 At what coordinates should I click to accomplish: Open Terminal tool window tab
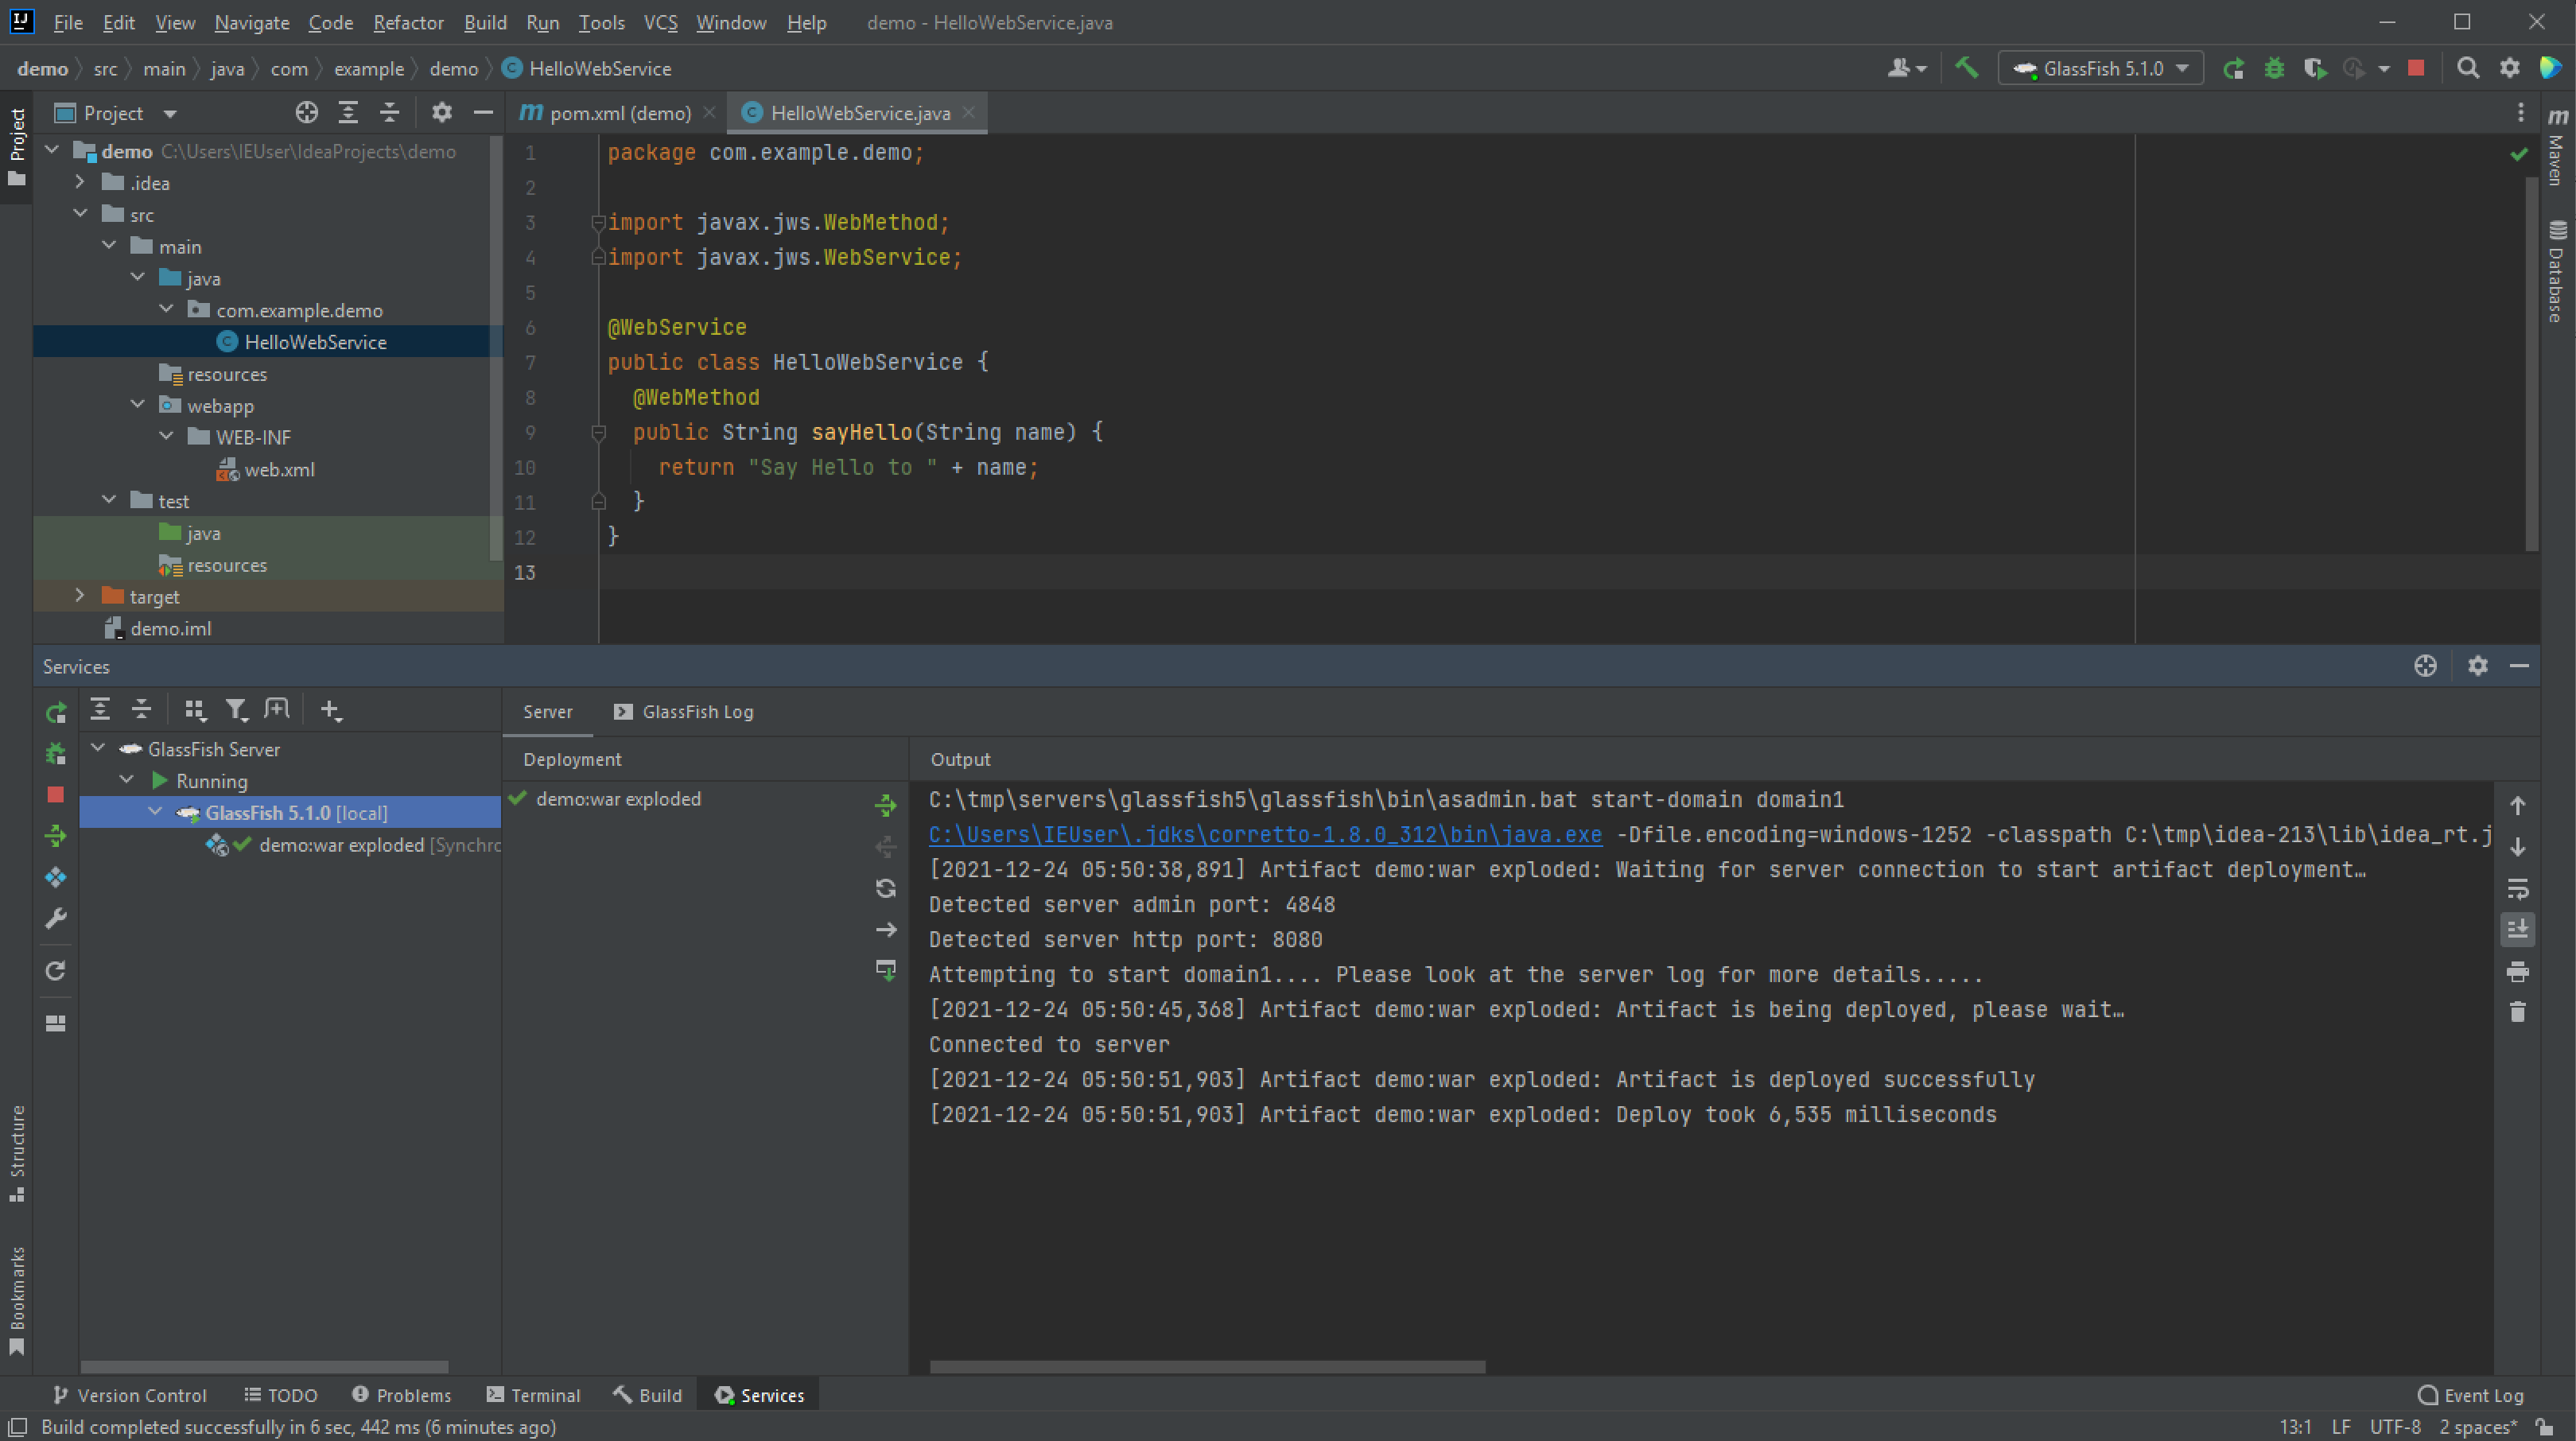[x=533, y=1395]
